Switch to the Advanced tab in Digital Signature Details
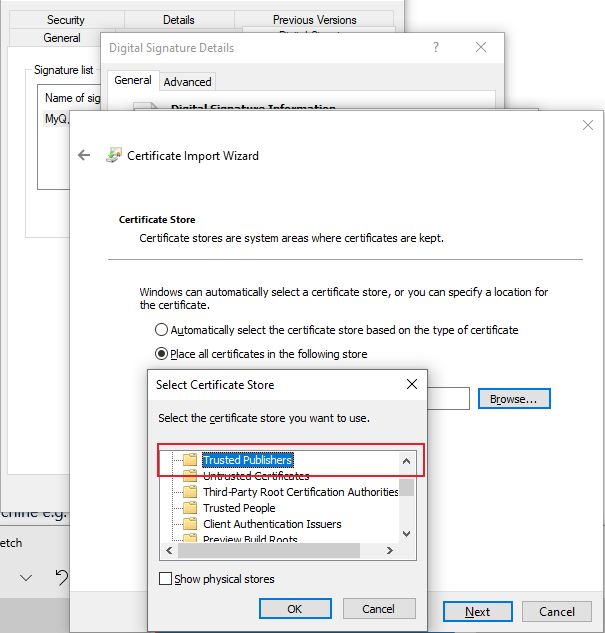Screen dimensions: 605x633 pos(187,82)
